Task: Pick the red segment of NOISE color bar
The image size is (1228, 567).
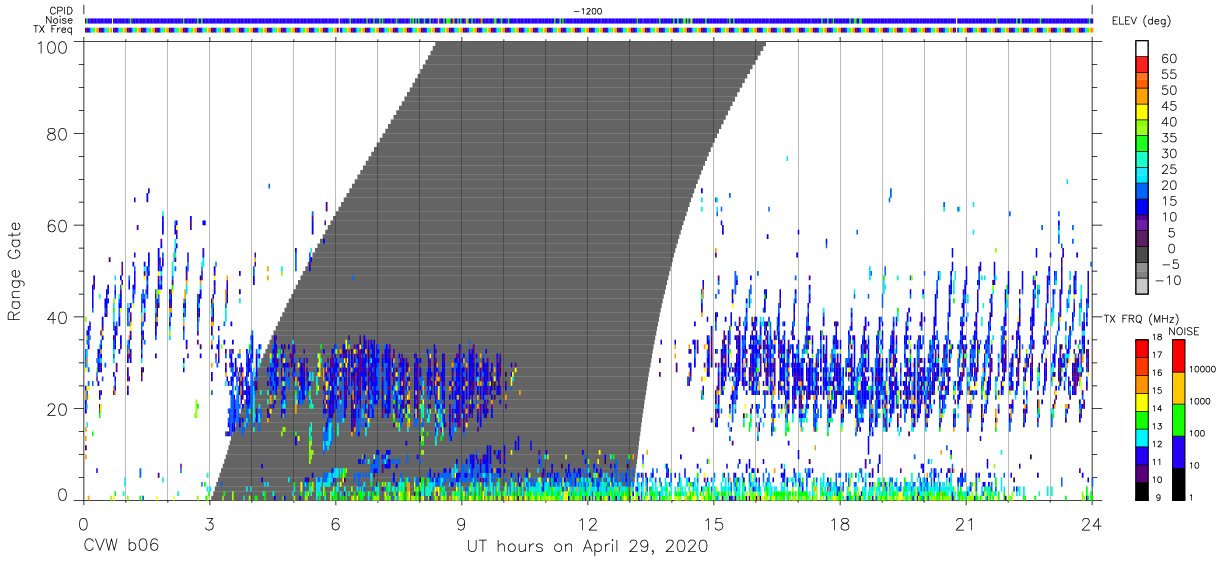Action: 1178,355
